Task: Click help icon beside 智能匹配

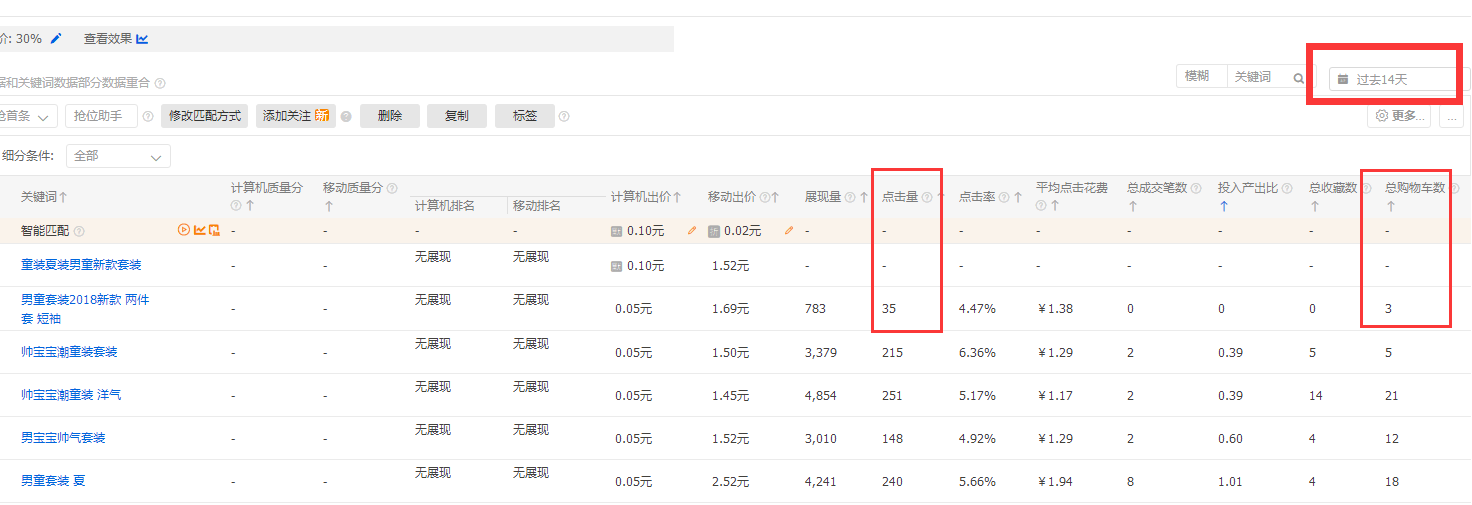Action: [79, 231]
